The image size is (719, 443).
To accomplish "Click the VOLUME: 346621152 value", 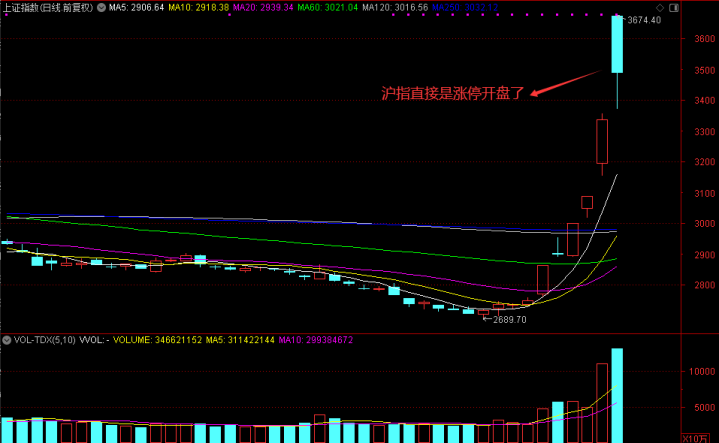I will (157, 340).
